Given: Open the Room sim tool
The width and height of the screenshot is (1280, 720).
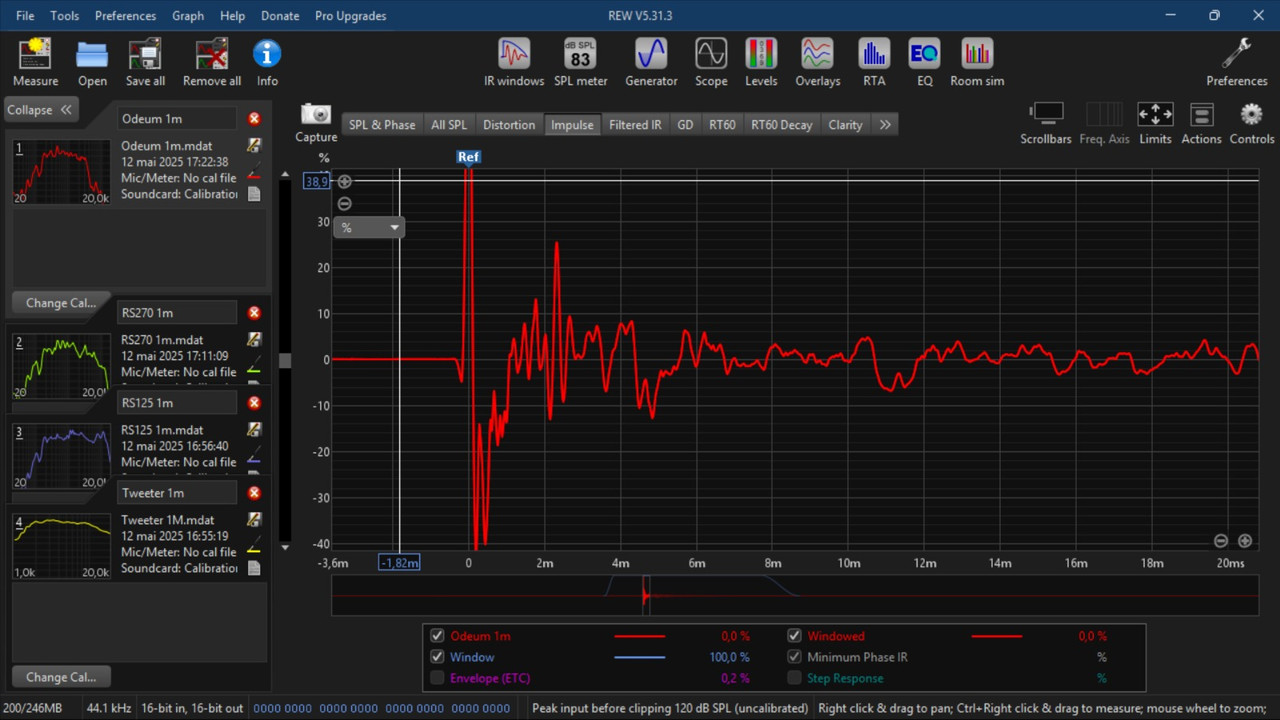Looking at the screenshot, I should tap(977, 63).
